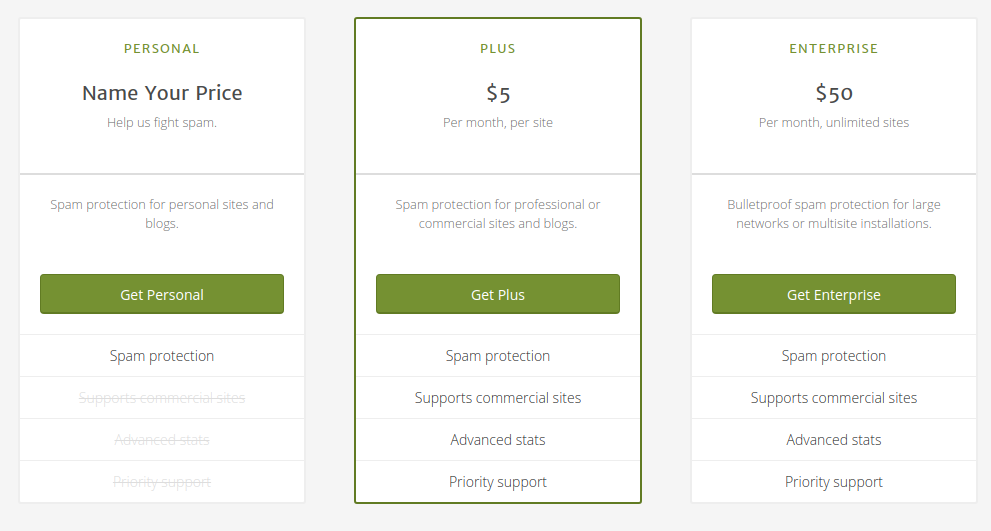Click the Get Personal button
Image resolution: width=991 pixels, height=531 pixels.
[162, 294]
